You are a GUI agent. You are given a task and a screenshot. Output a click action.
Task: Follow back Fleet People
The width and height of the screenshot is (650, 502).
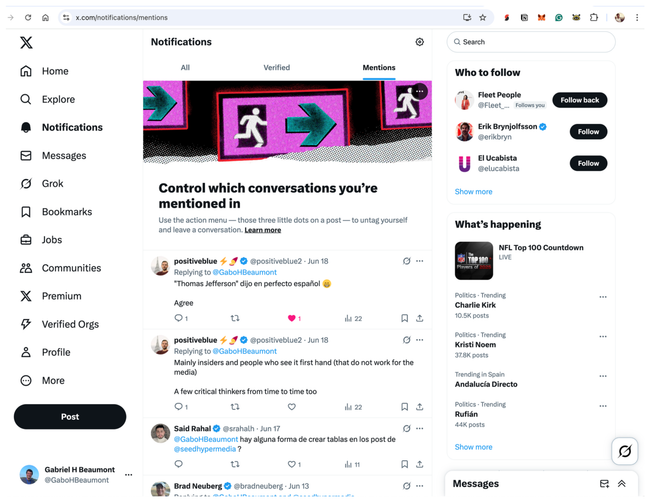point(580,100)
